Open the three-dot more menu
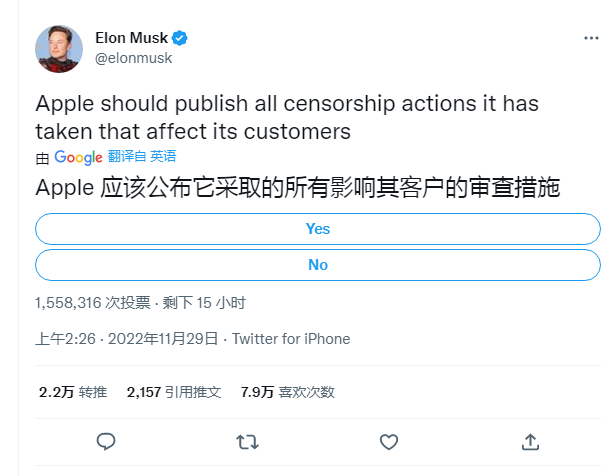This screenshot has height=476, width=616. pos(591,38)
